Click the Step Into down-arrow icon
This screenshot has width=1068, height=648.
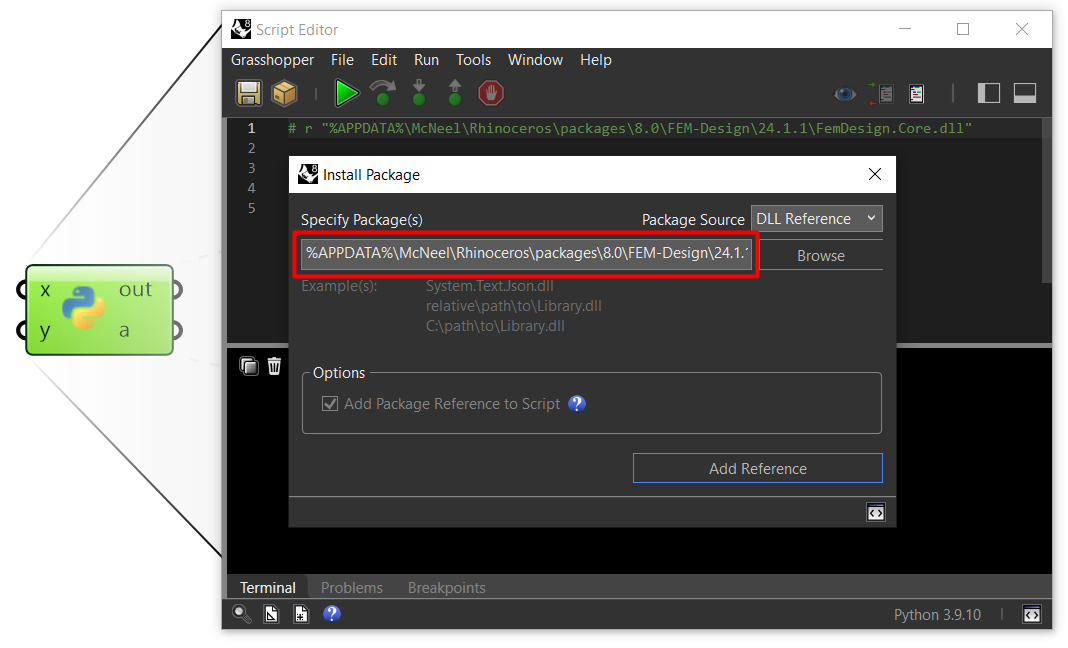coord(419,93)
